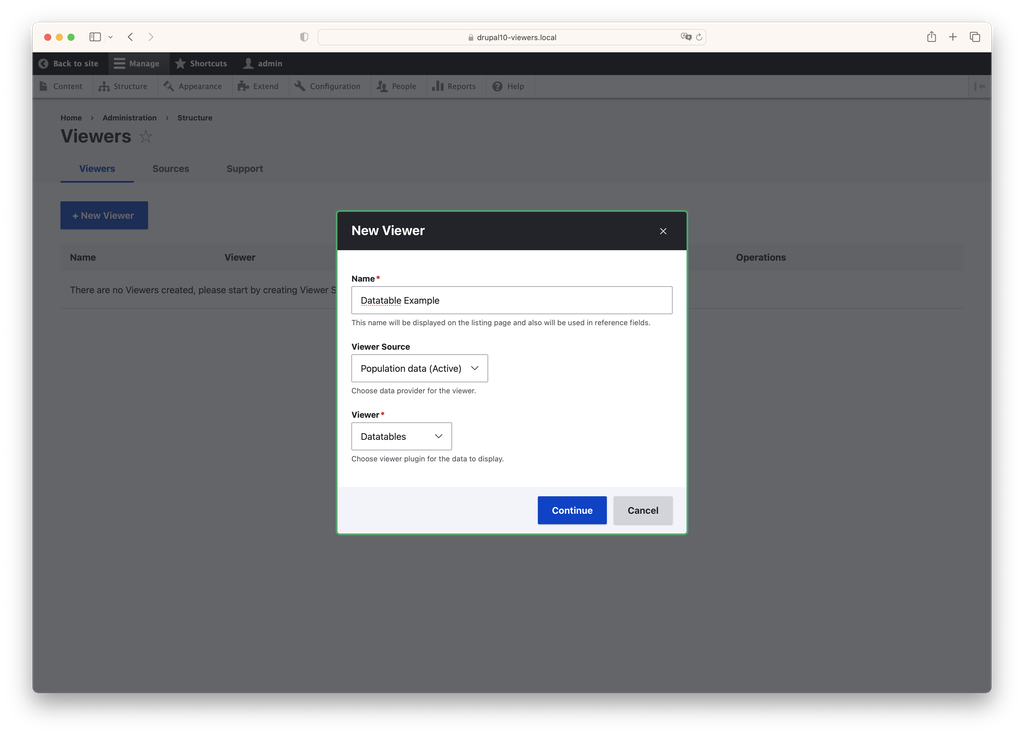Click the Continue button
The image size is (1024, 736).
[572, 511]
